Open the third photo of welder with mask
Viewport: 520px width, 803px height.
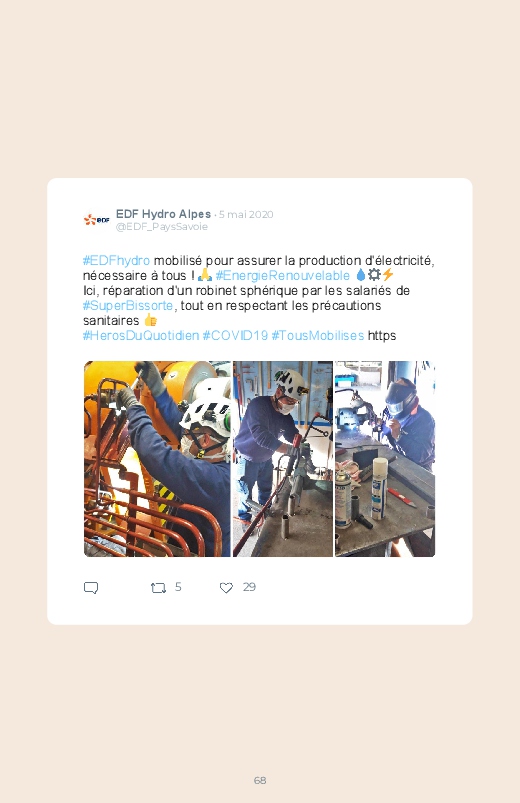click(x=385, y=459)
